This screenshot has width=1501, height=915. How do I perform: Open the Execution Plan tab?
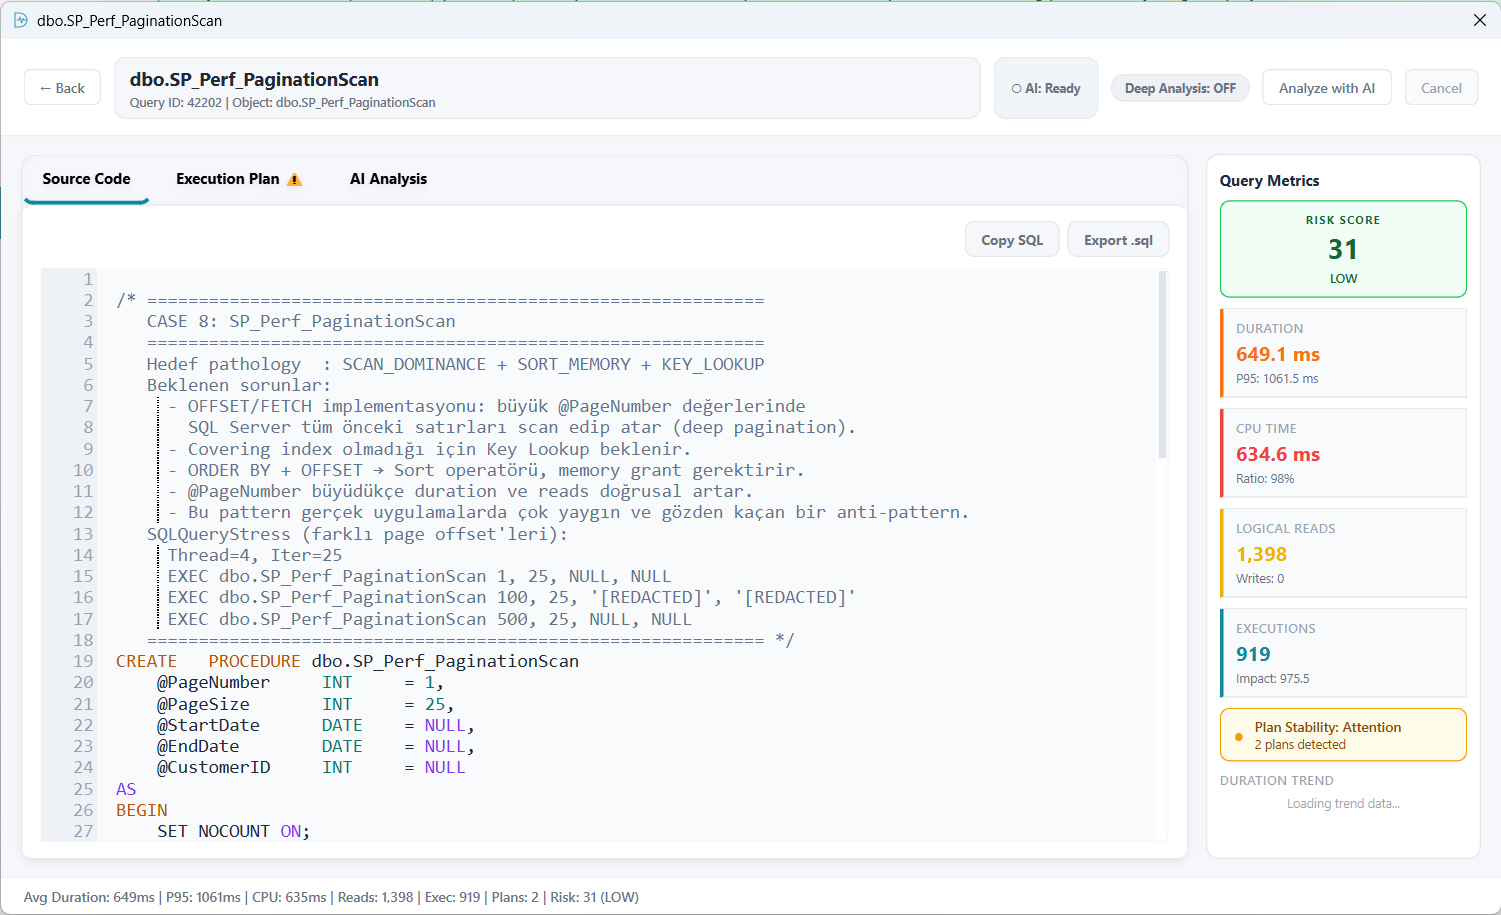239,179
